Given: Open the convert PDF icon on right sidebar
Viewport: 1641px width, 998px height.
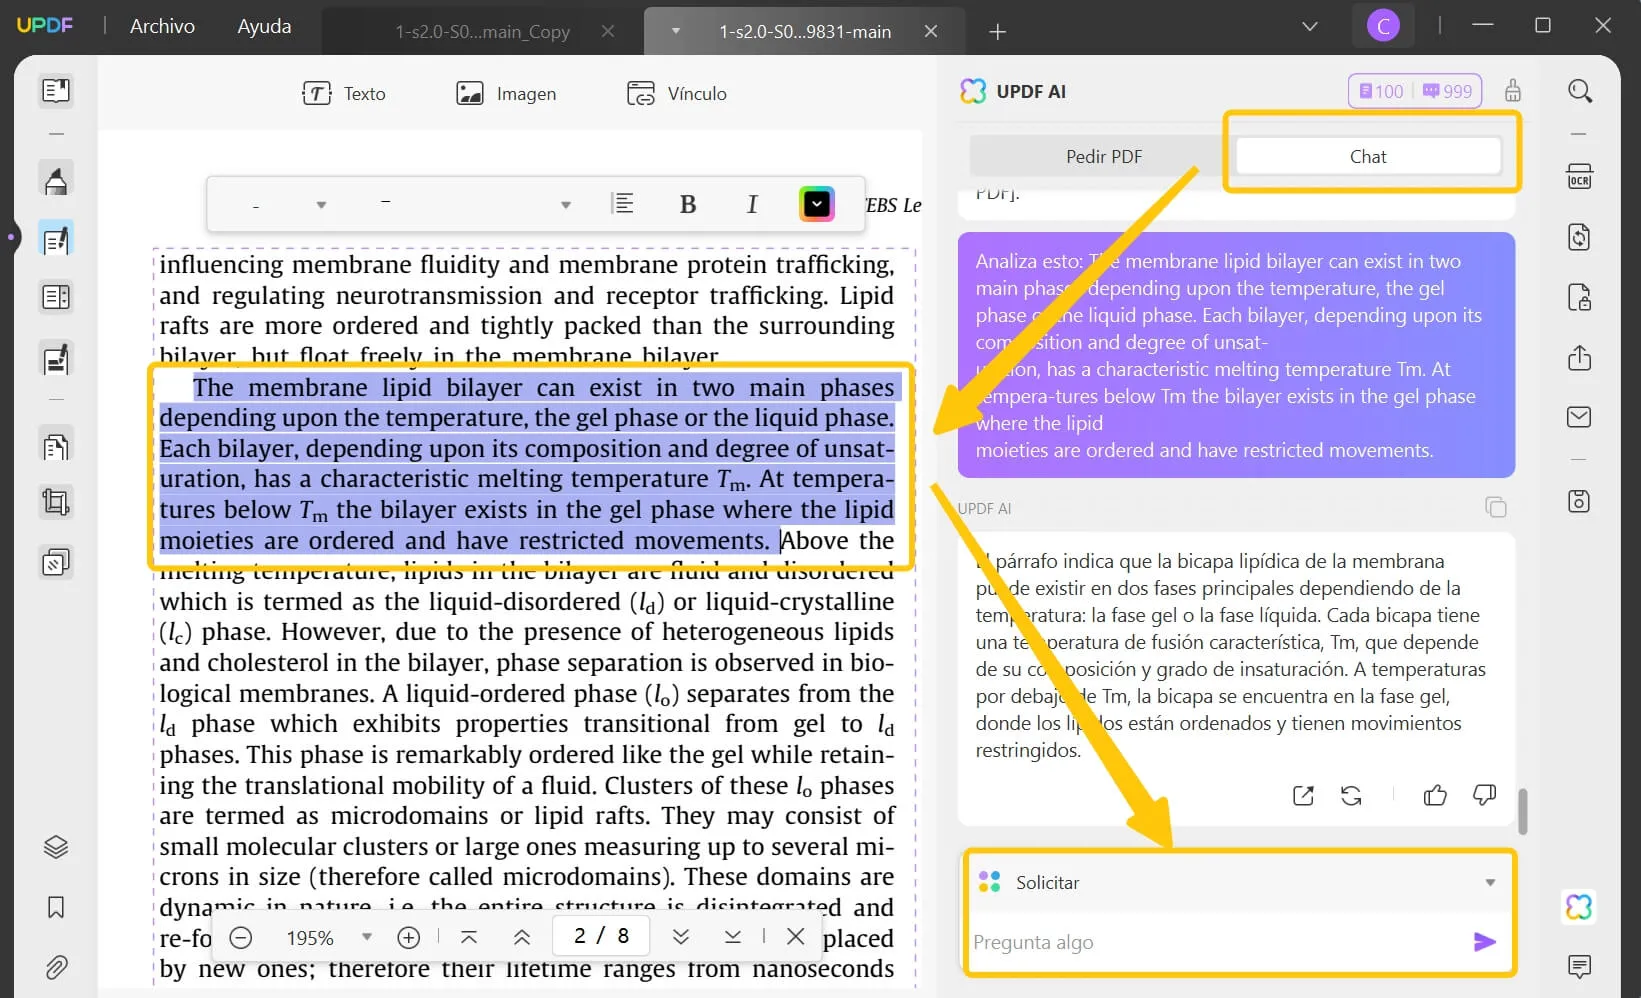Looking at the screenshot, I should point(1579,238).
